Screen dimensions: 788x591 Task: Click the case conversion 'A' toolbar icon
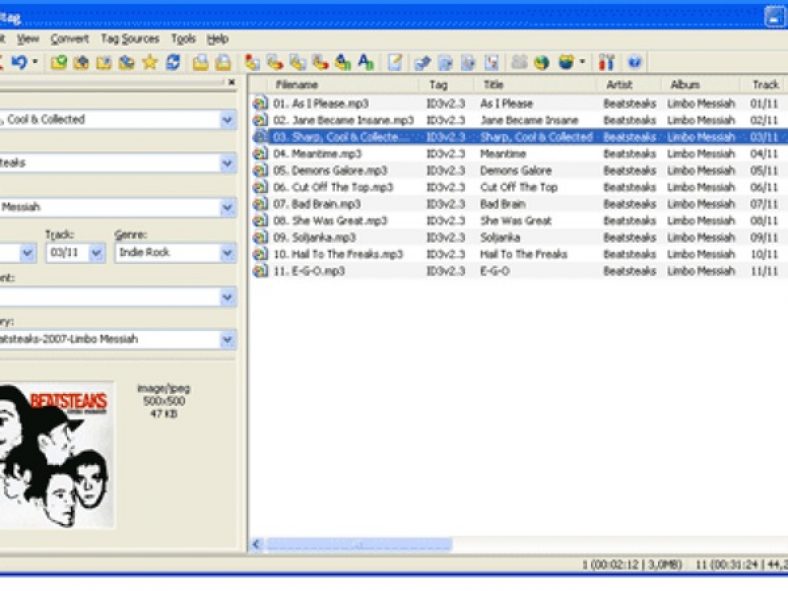[x=365, y=62]
